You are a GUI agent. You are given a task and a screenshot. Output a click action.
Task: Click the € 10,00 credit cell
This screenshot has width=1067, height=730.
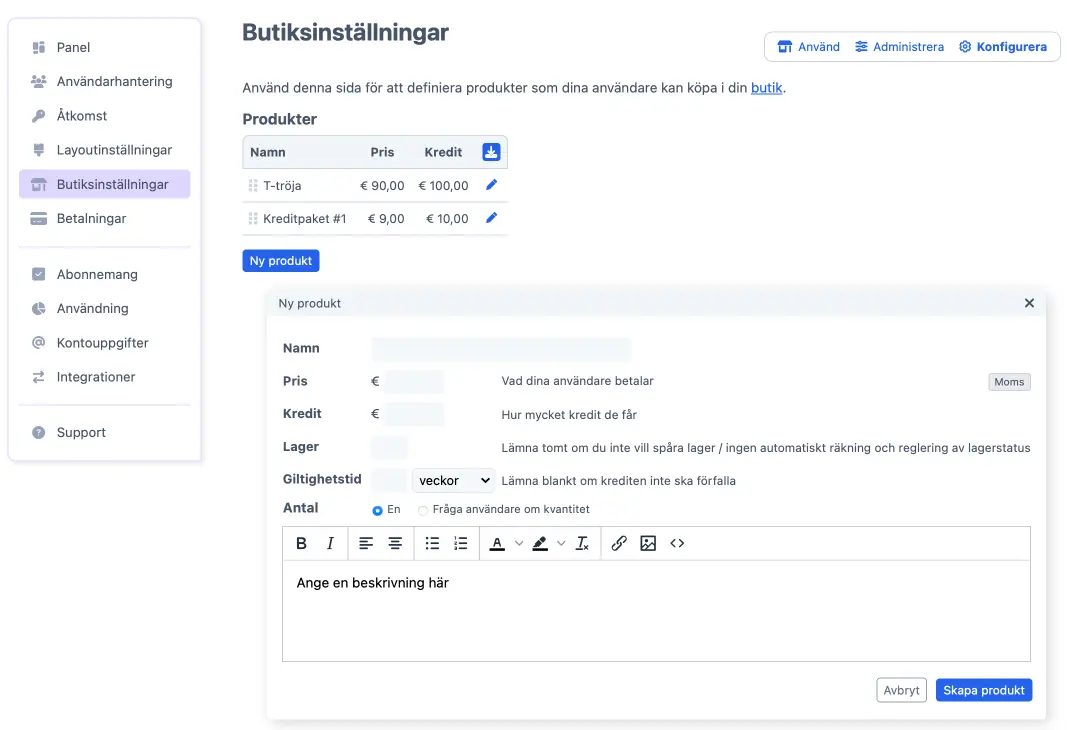tap(447, 218)
